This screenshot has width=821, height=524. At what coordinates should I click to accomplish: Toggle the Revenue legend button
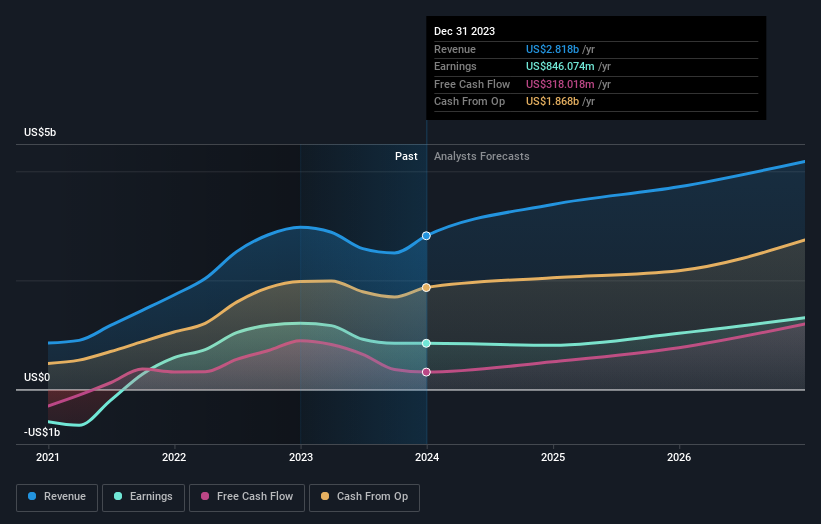57,497
